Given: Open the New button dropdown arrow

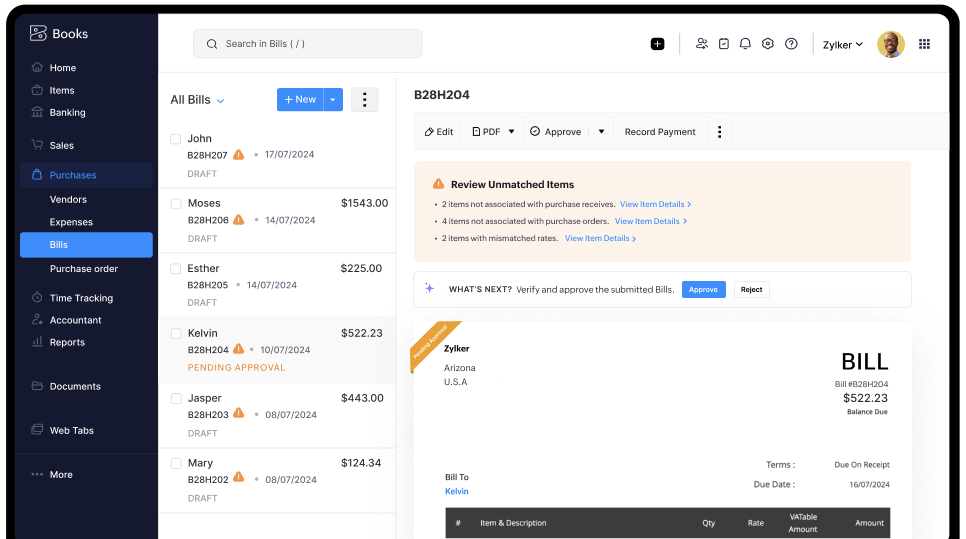Looking at the screenshot, I should pos(333,100).
